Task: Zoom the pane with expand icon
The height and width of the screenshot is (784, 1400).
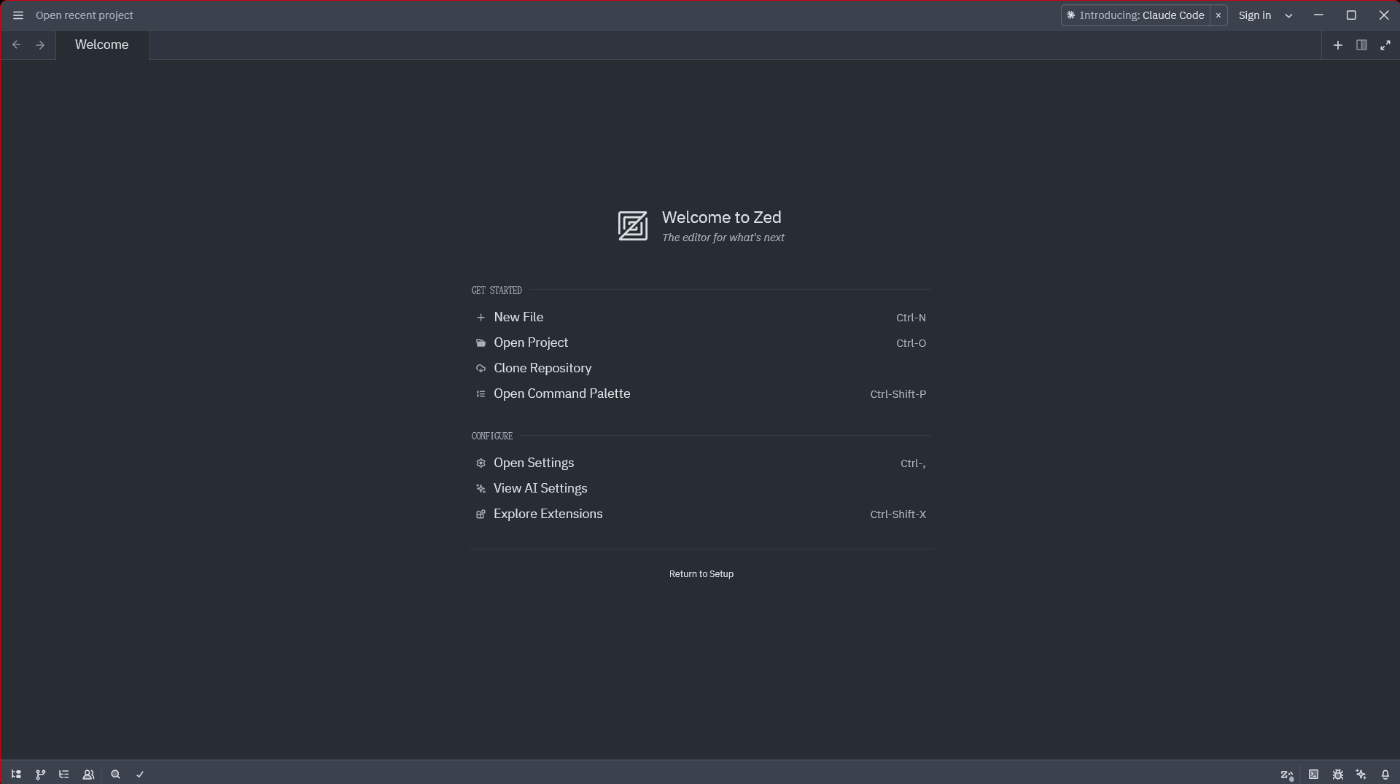Action: coord(1385,45)
